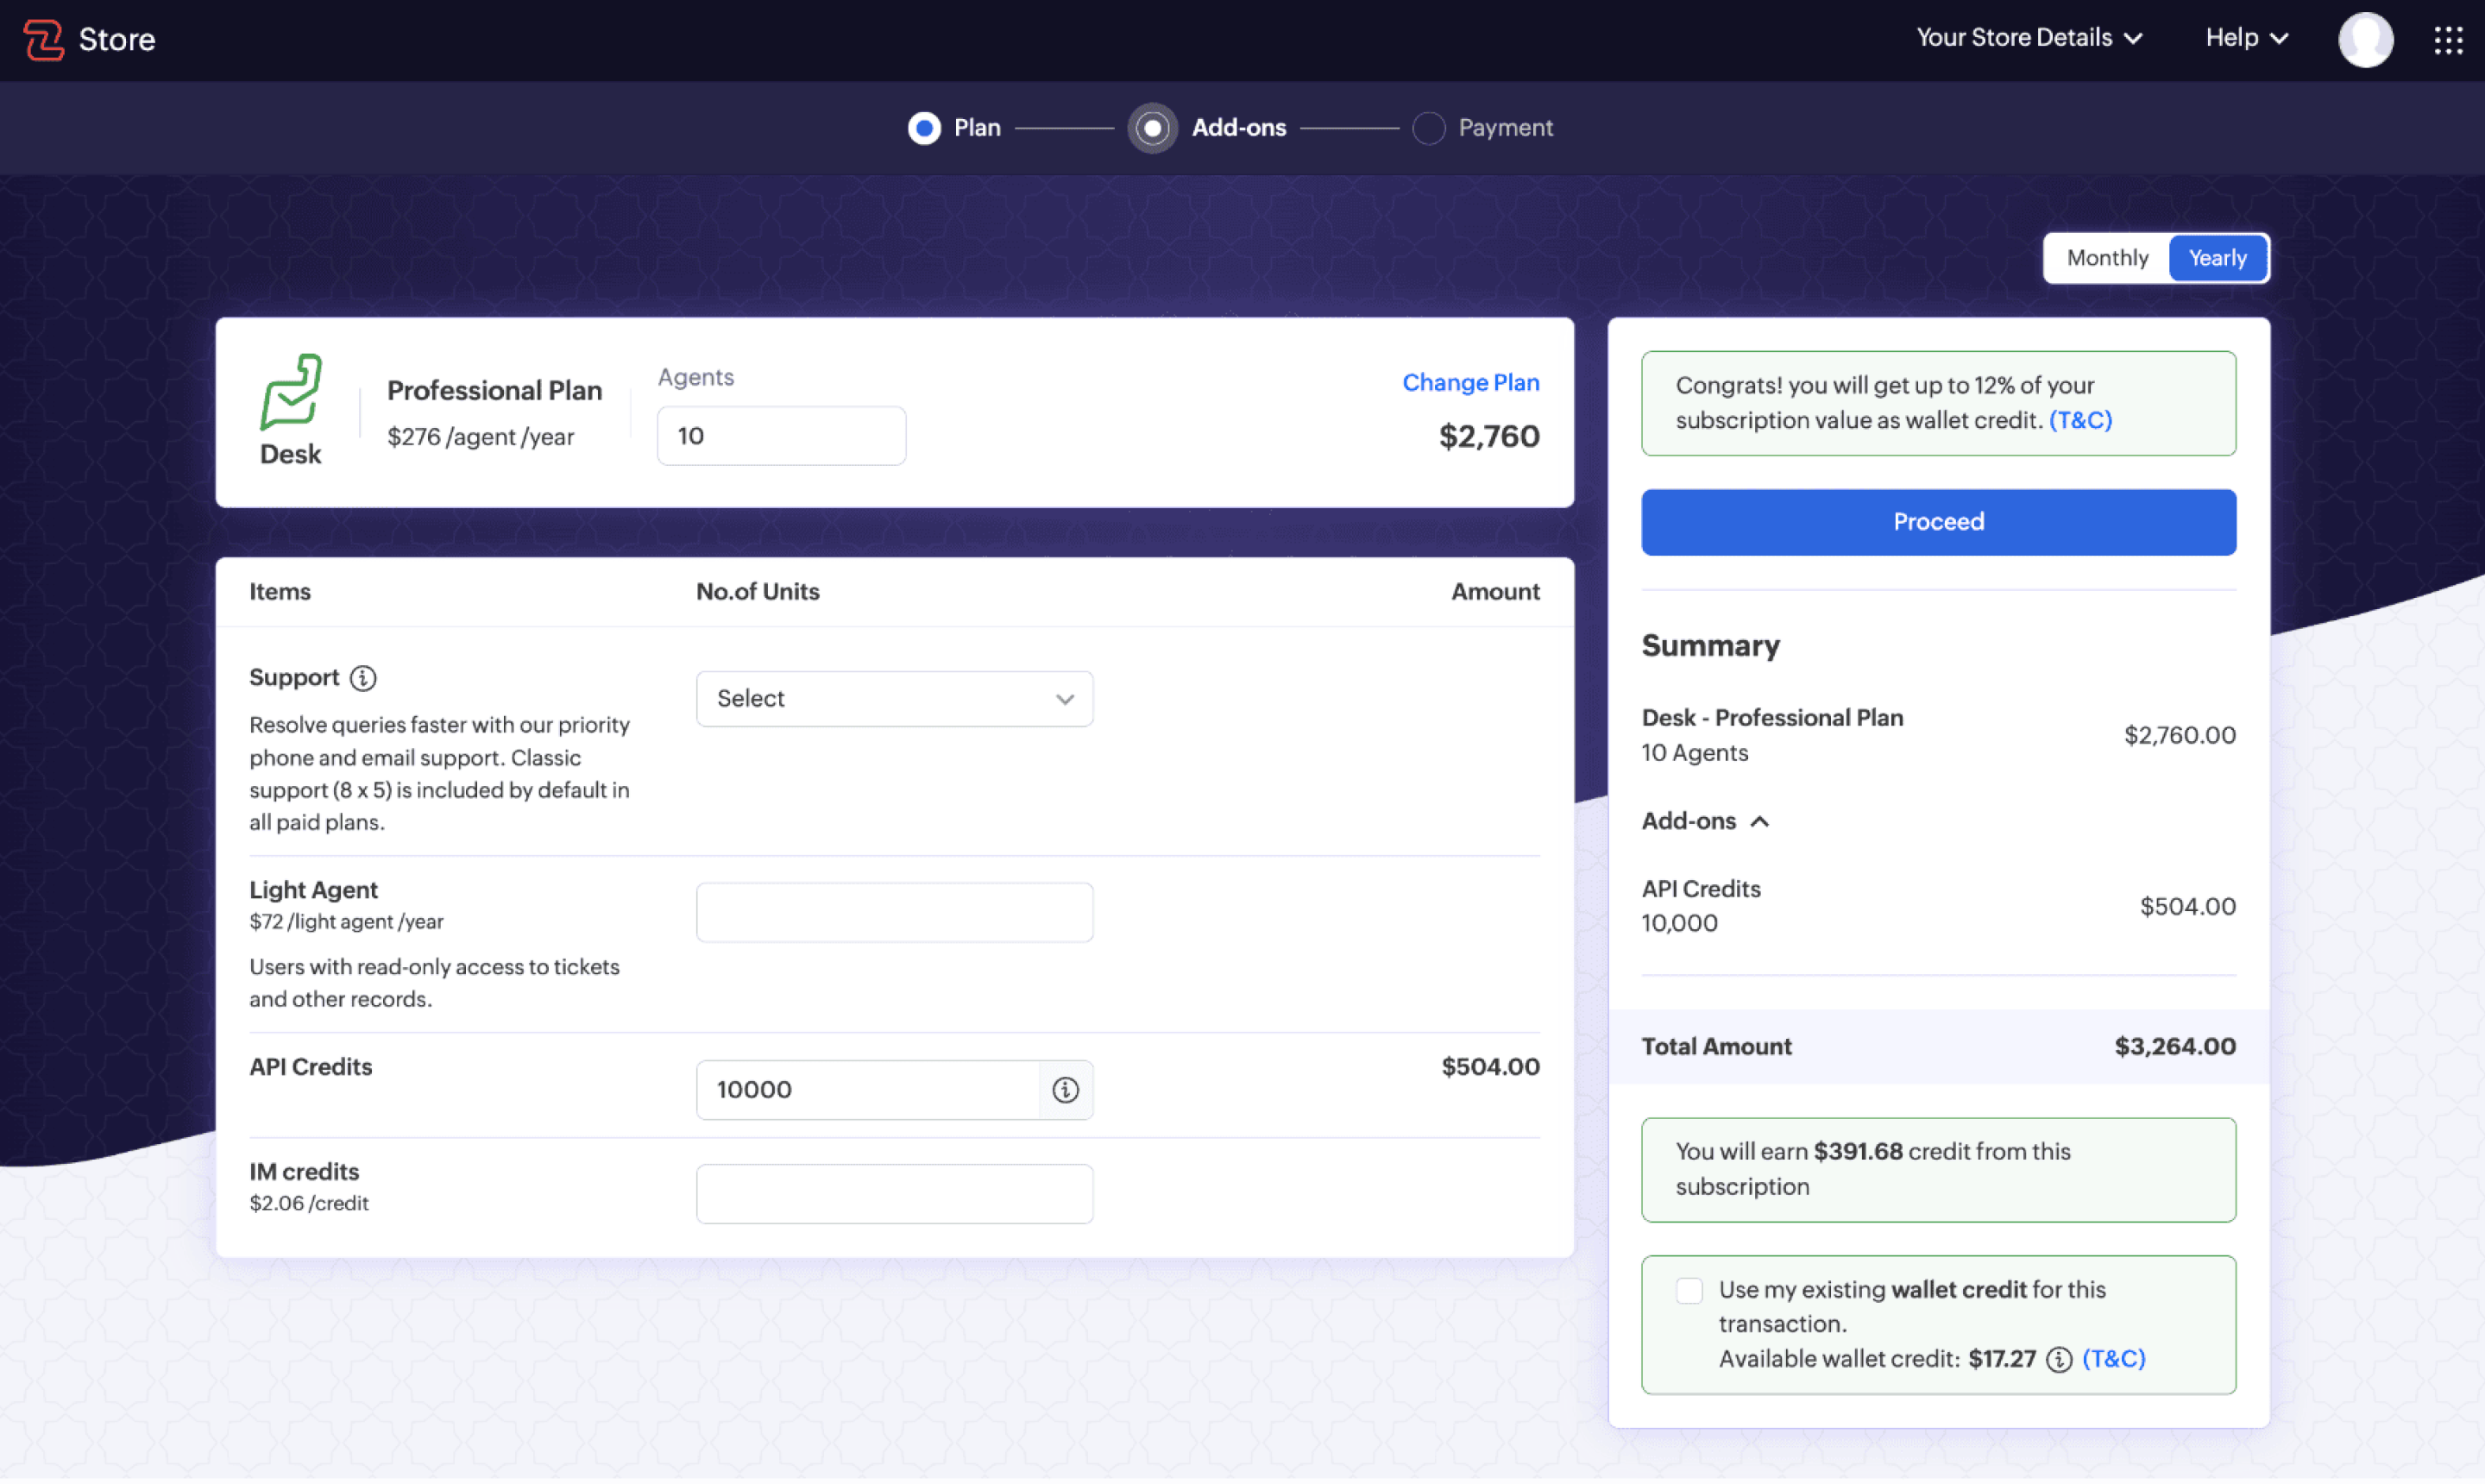Switch billing to Monthly
Viewport: 2485px width, 1484px height.
pyautogui.click(x=2106, y=258)
